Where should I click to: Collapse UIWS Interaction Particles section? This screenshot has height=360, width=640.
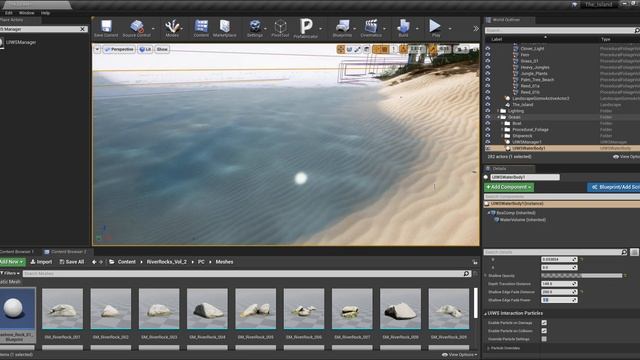tap(486, 314)
